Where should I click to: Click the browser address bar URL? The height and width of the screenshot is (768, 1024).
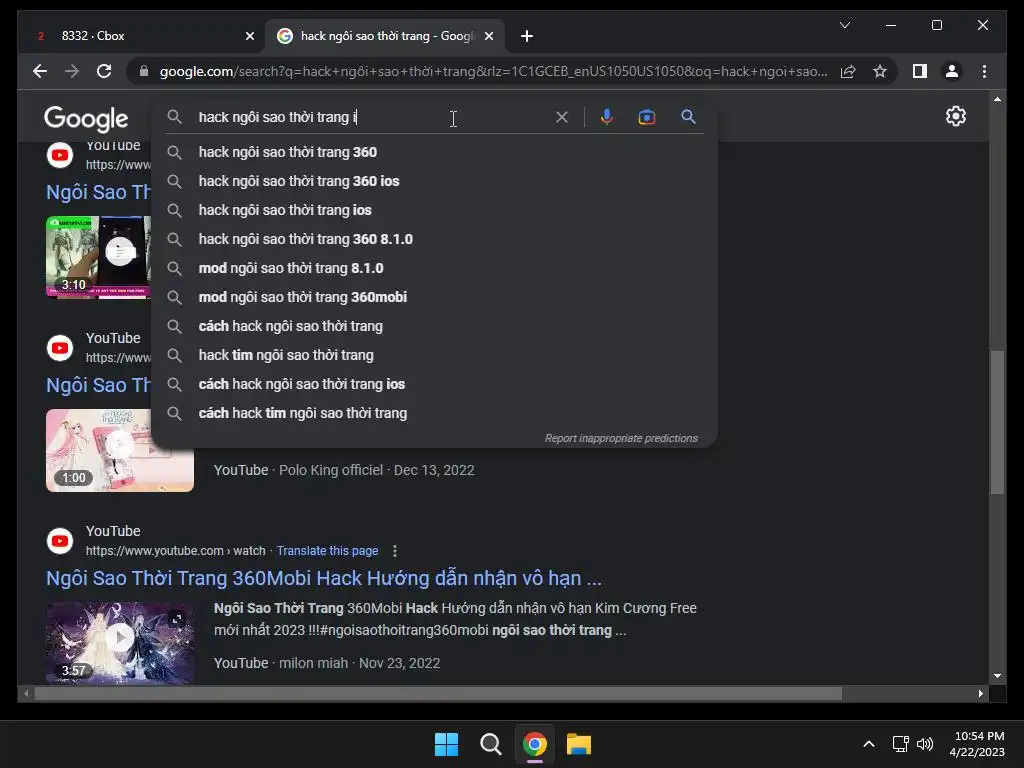point(493,71)
